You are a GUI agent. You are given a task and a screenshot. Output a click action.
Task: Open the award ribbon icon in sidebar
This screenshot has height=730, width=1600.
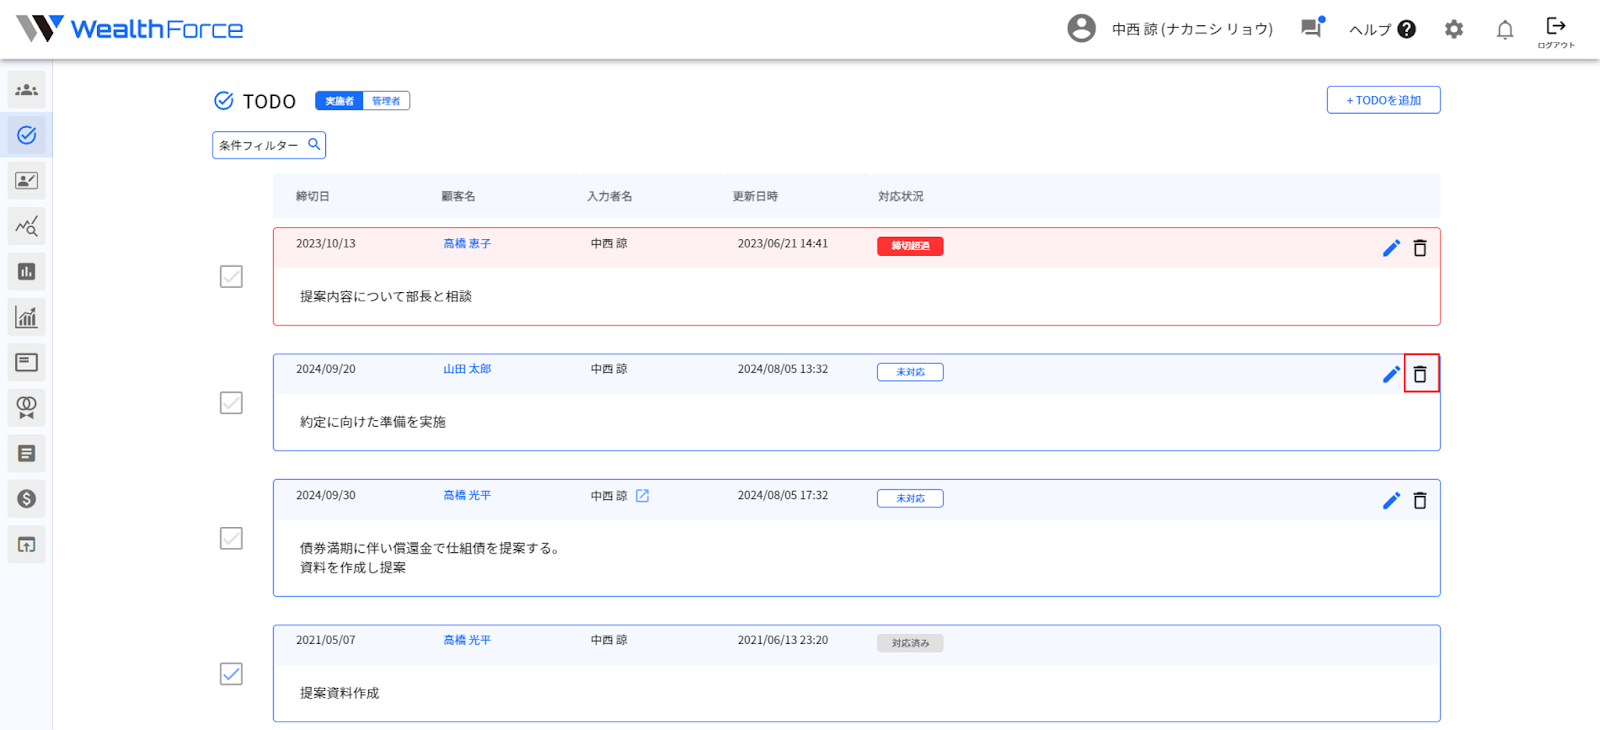[27, 408]
